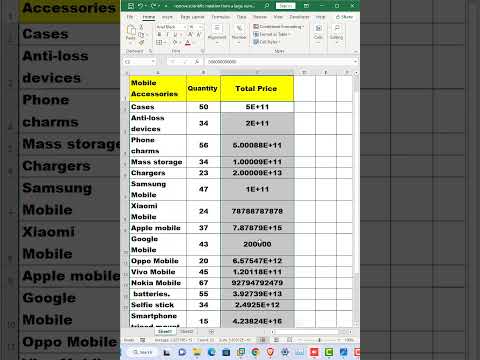Switch to the Sheet2 tab
The image size is (480, 360).
tap(187, 331)
